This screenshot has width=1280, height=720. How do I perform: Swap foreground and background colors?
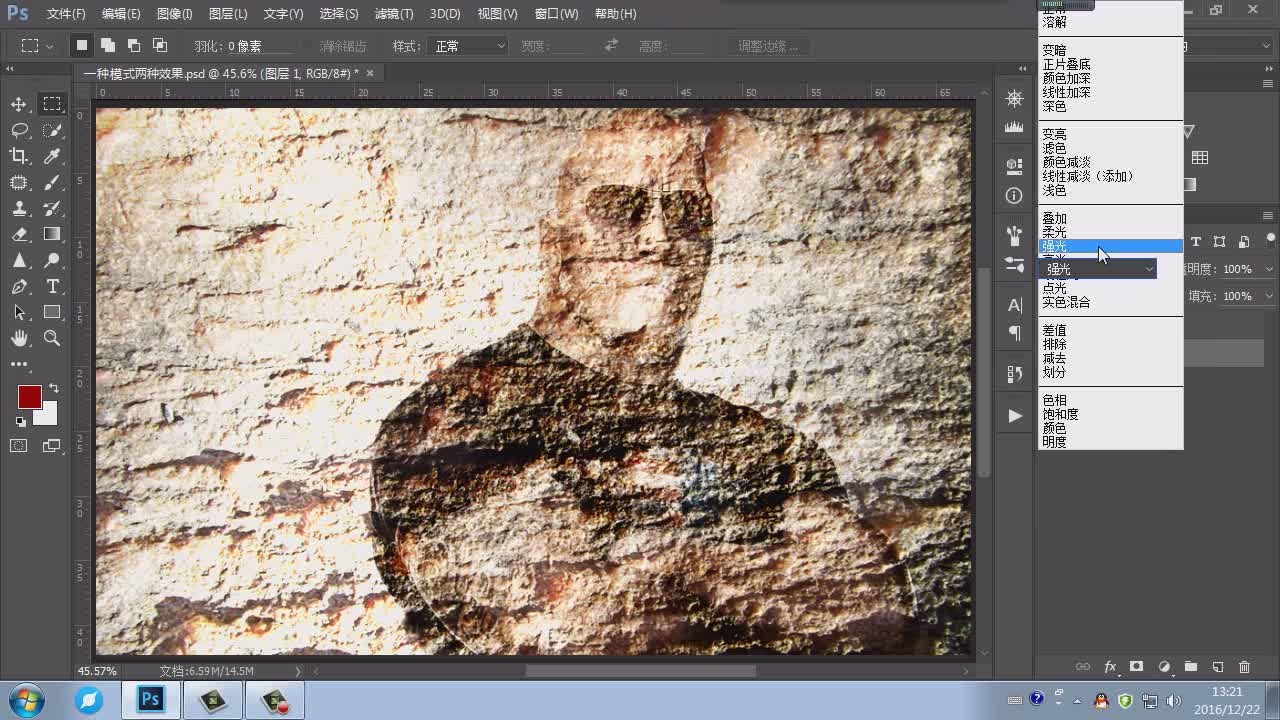tap(54, 388)
